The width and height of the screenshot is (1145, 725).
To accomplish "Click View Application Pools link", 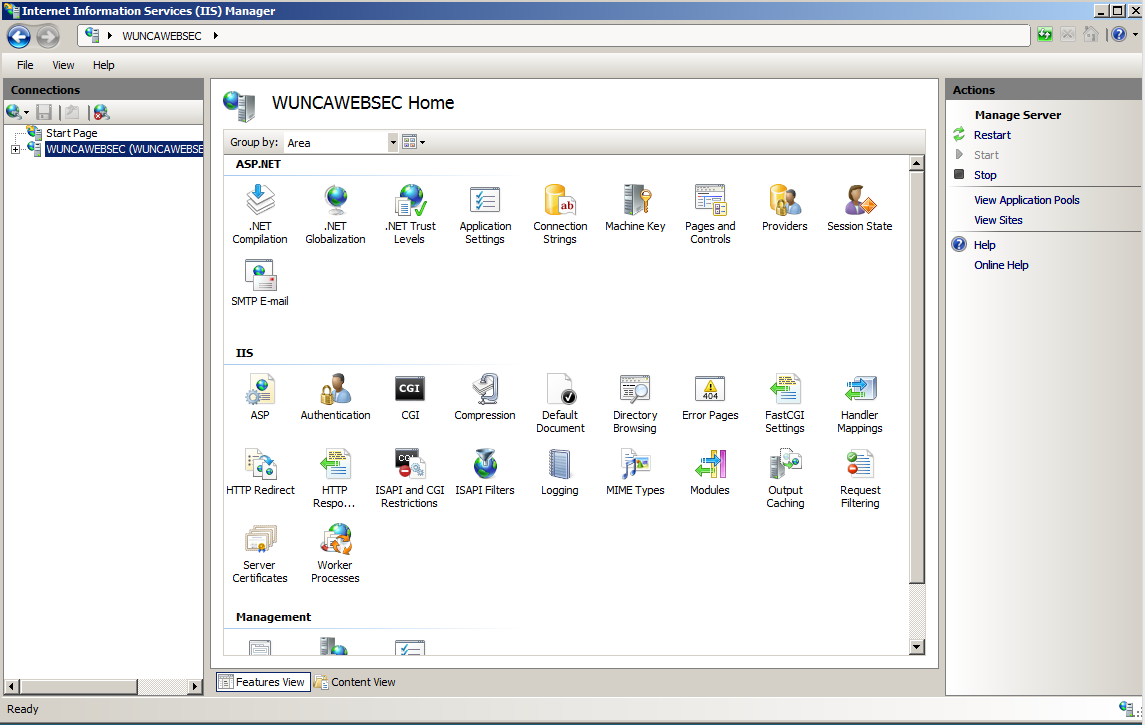I will (x=1027, y=200).
